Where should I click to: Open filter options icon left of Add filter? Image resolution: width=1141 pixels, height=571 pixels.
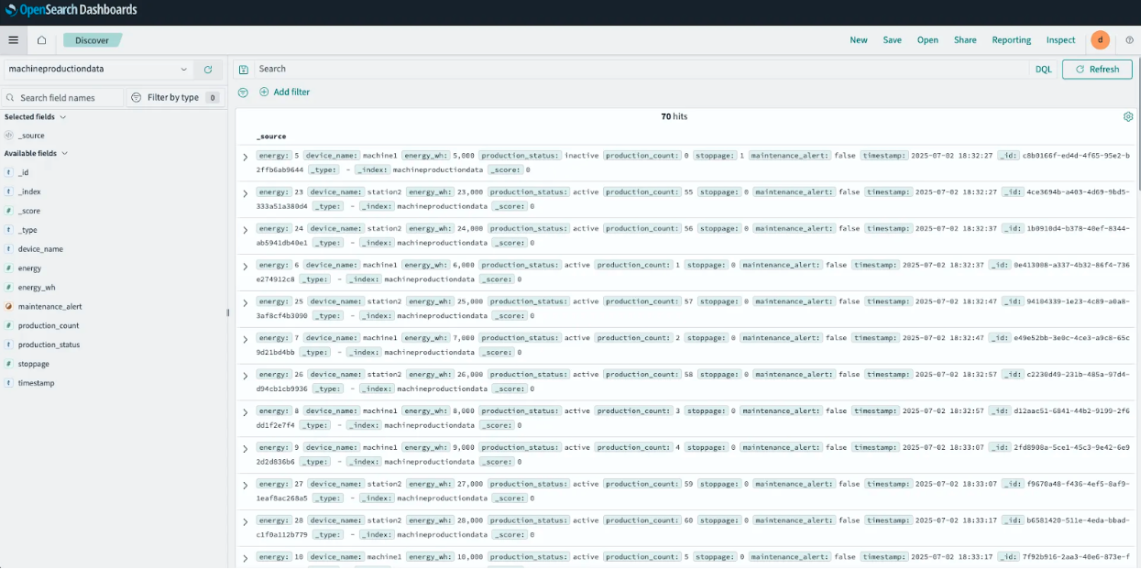click(x=243, y=92)
